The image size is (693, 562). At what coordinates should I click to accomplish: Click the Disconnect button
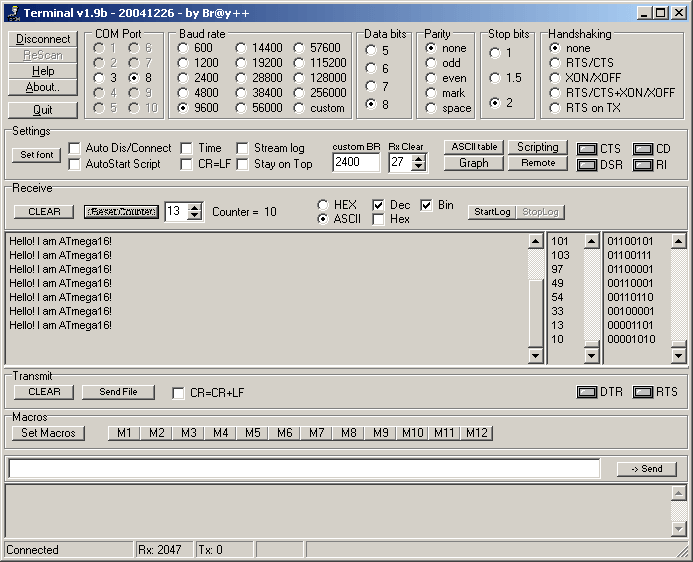pyautogui.click(x=43, y=39)
